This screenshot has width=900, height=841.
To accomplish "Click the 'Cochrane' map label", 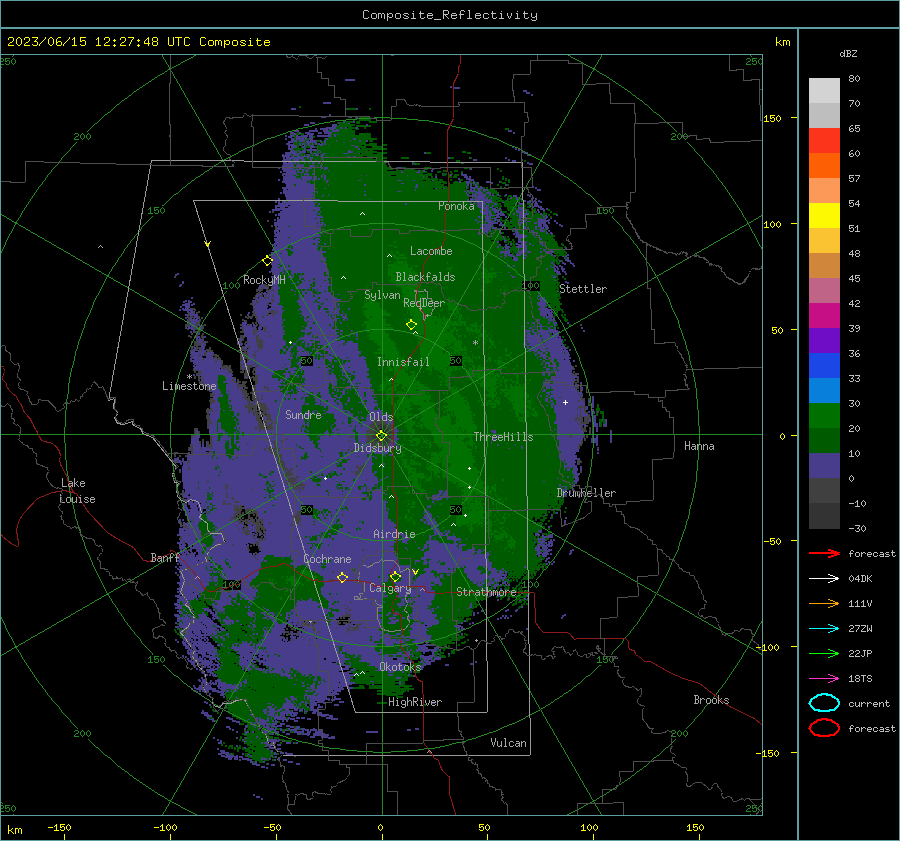I will (x=327, y=559).
